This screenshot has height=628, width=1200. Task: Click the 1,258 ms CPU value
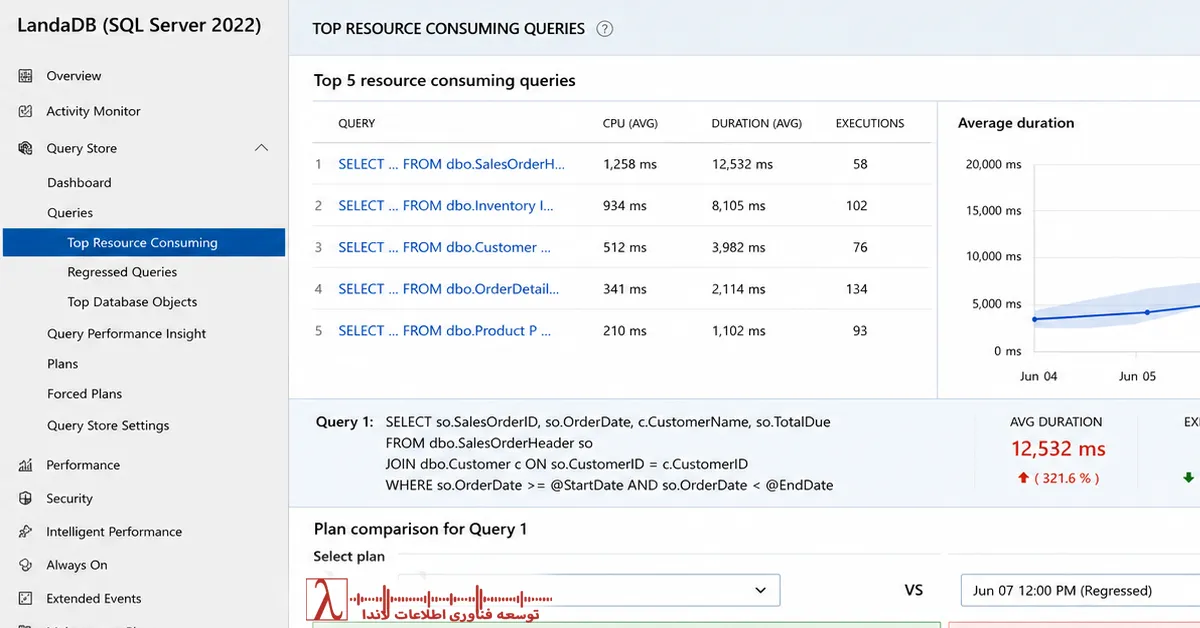630,164
